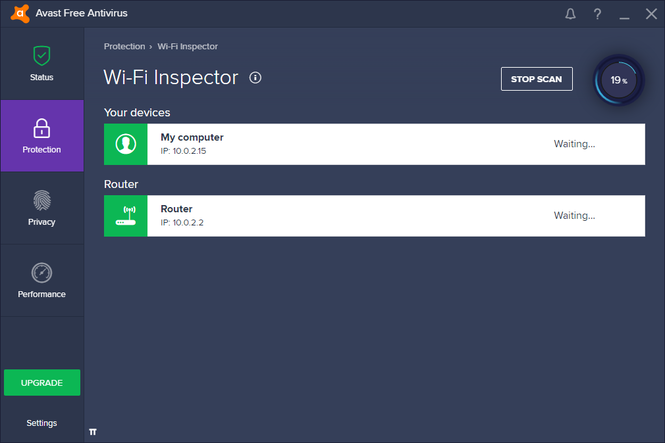This screenshot has width=665, height=443.
Task: Click the IP: 10.0.2.2 text
Action: pos(182,223)
